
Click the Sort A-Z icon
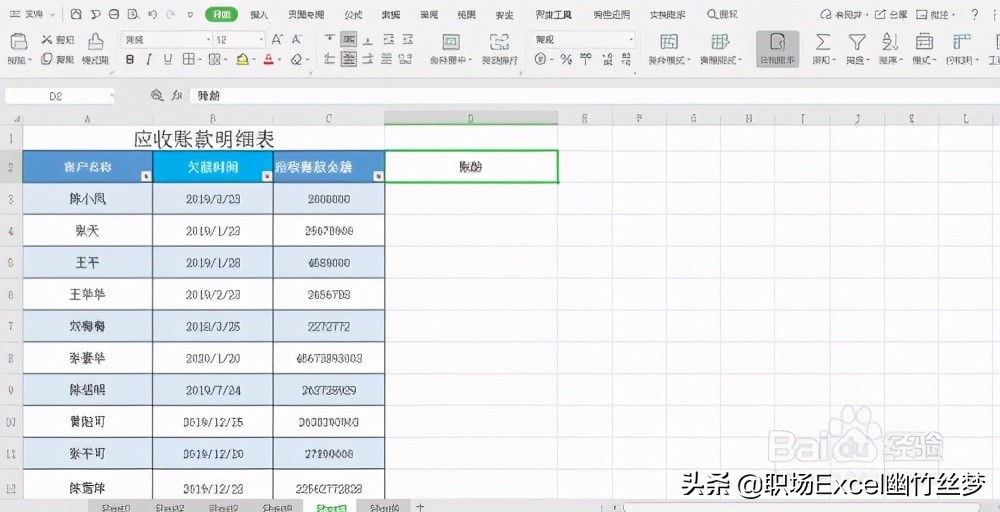pos(890,43)
